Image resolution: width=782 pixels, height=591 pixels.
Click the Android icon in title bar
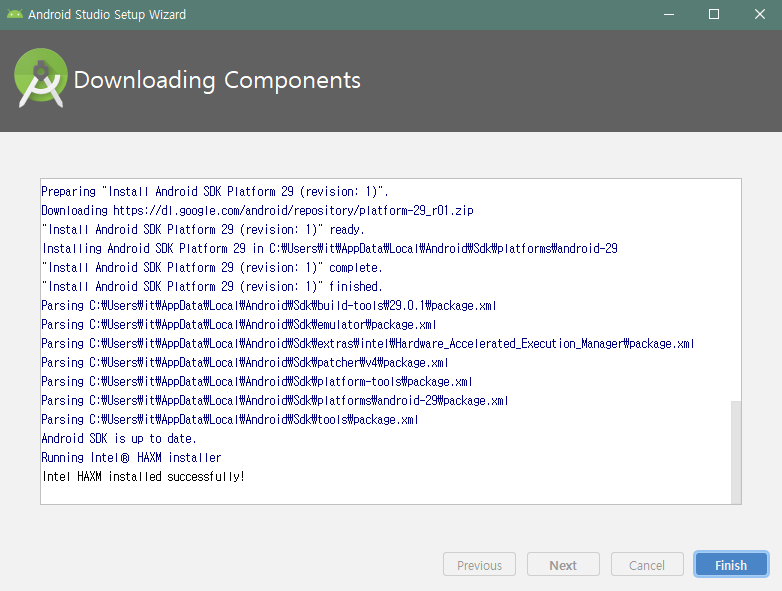[x=14, y=14]
